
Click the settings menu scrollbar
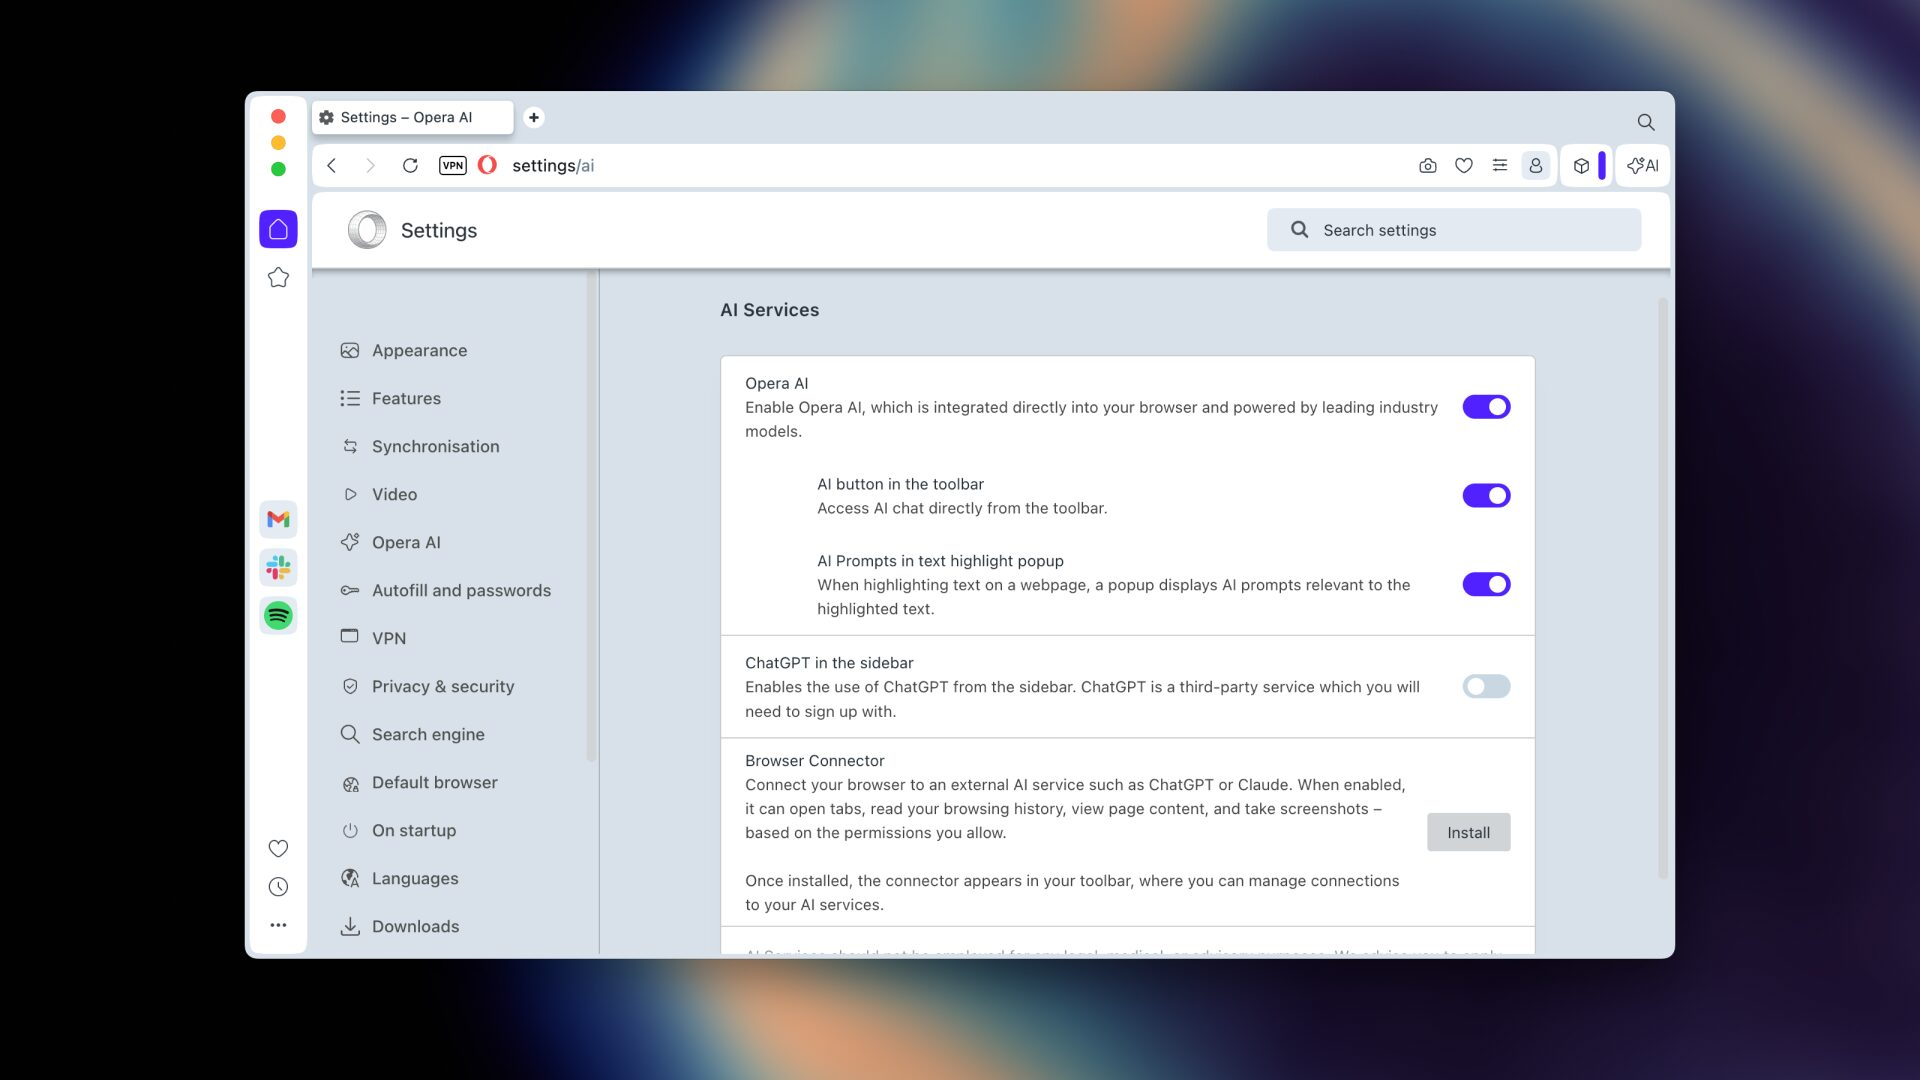coord(591,516)
